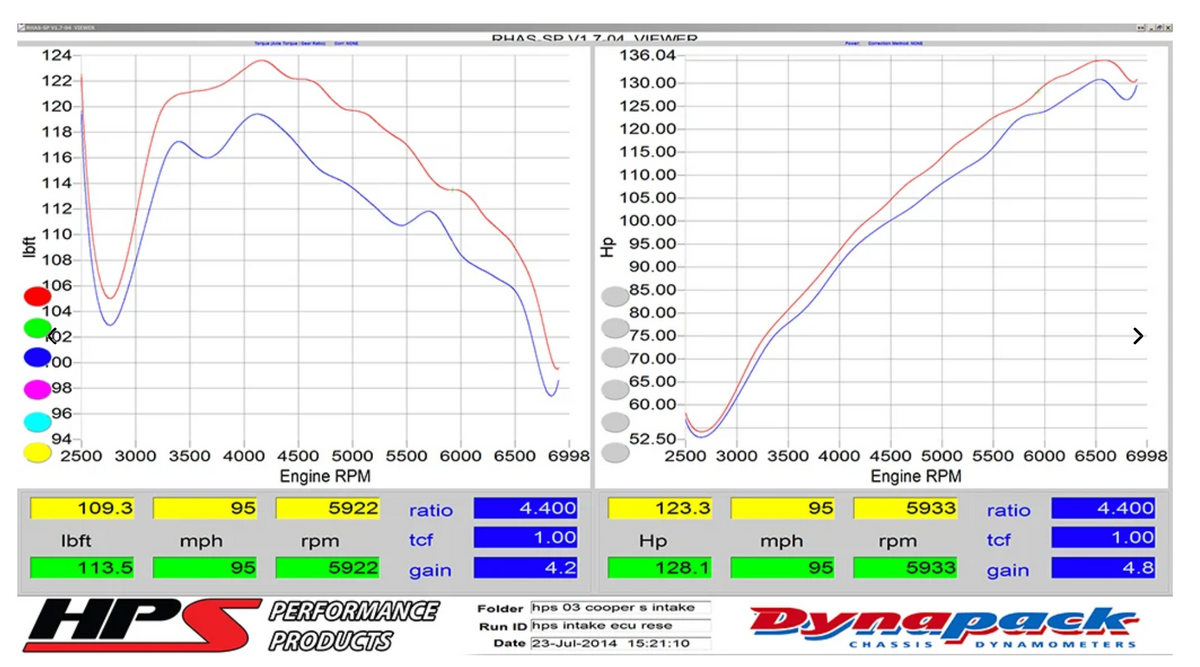This screenshot has width=1200, height=667.
Task: Click the tcf 1.00 field under torque chart
Action: click(x=526, y=538)
